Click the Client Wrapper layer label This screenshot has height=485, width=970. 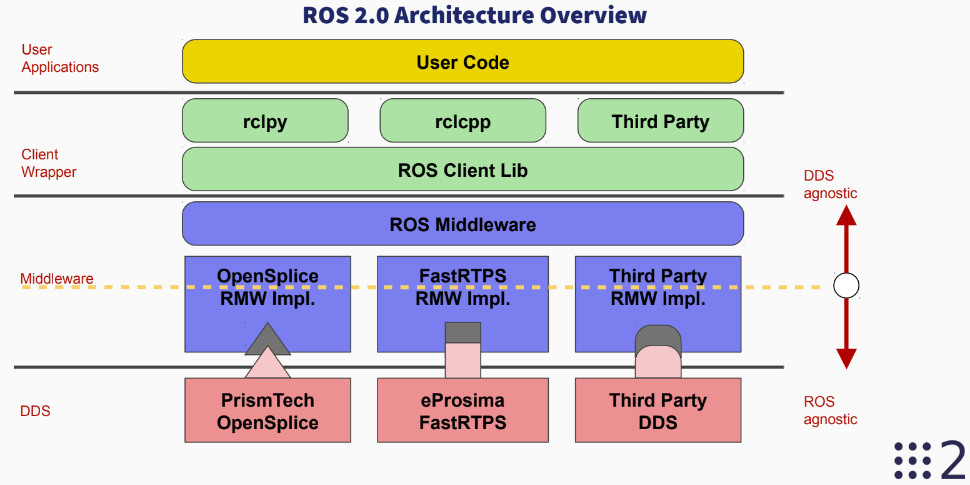[x=49, y=163]
